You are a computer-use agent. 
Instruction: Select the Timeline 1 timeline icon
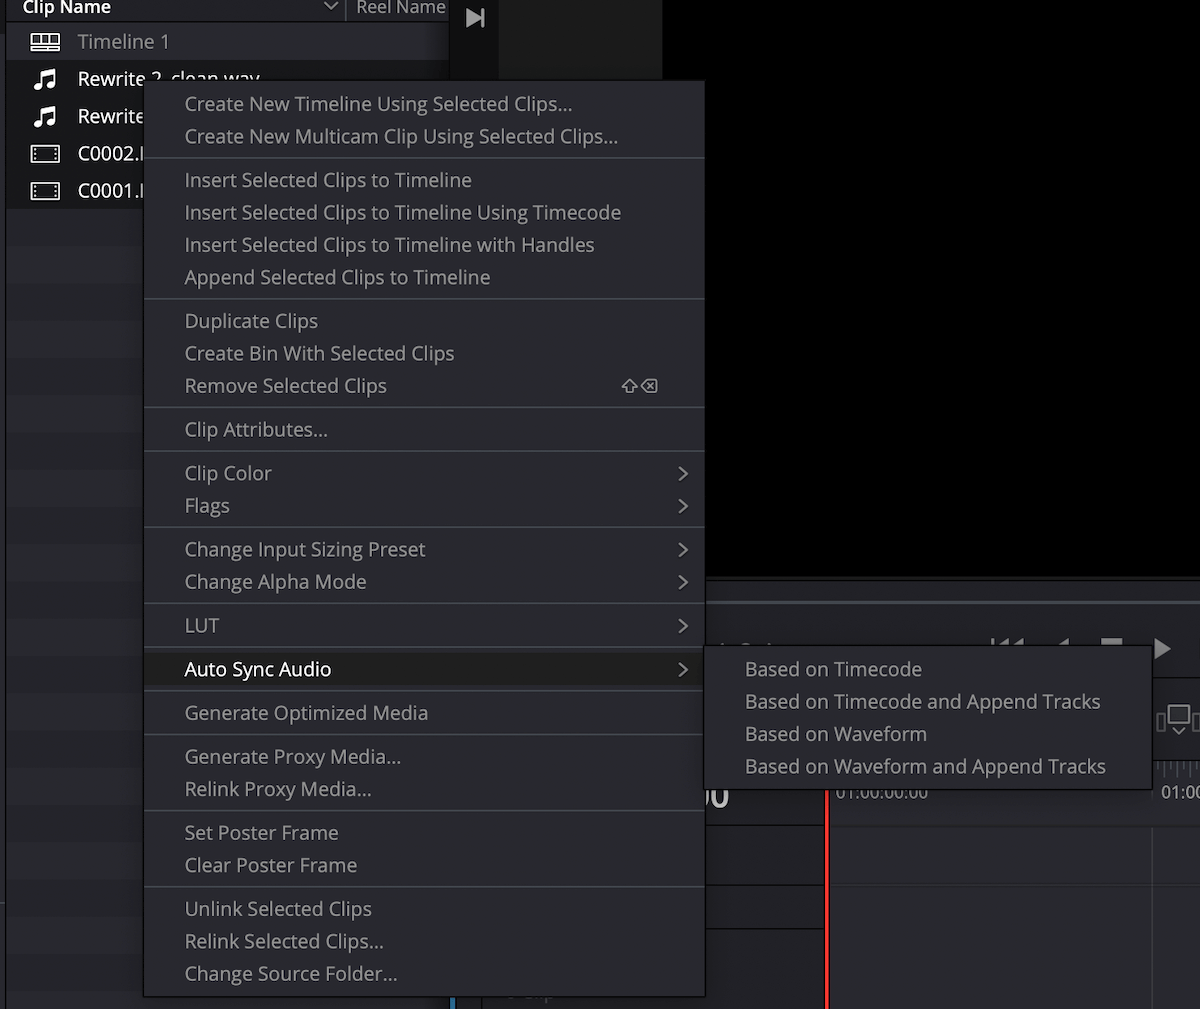pyautogui.click(x=44, y=41)
